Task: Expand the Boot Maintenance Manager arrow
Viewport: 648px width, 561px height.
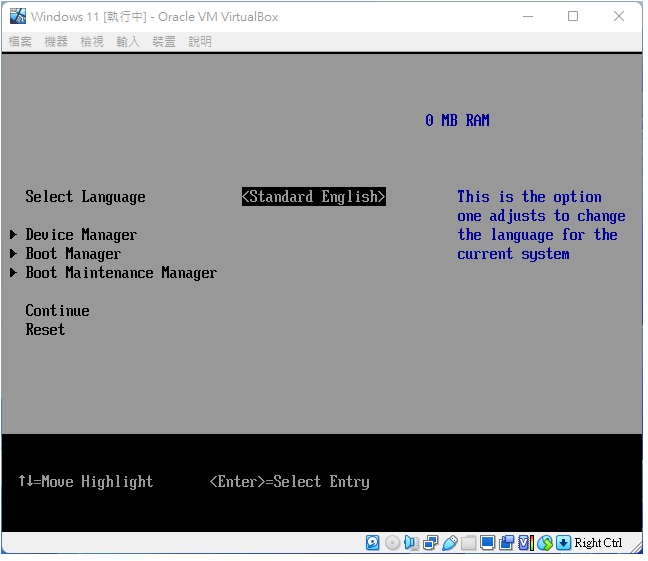Action: click(14, 274)
